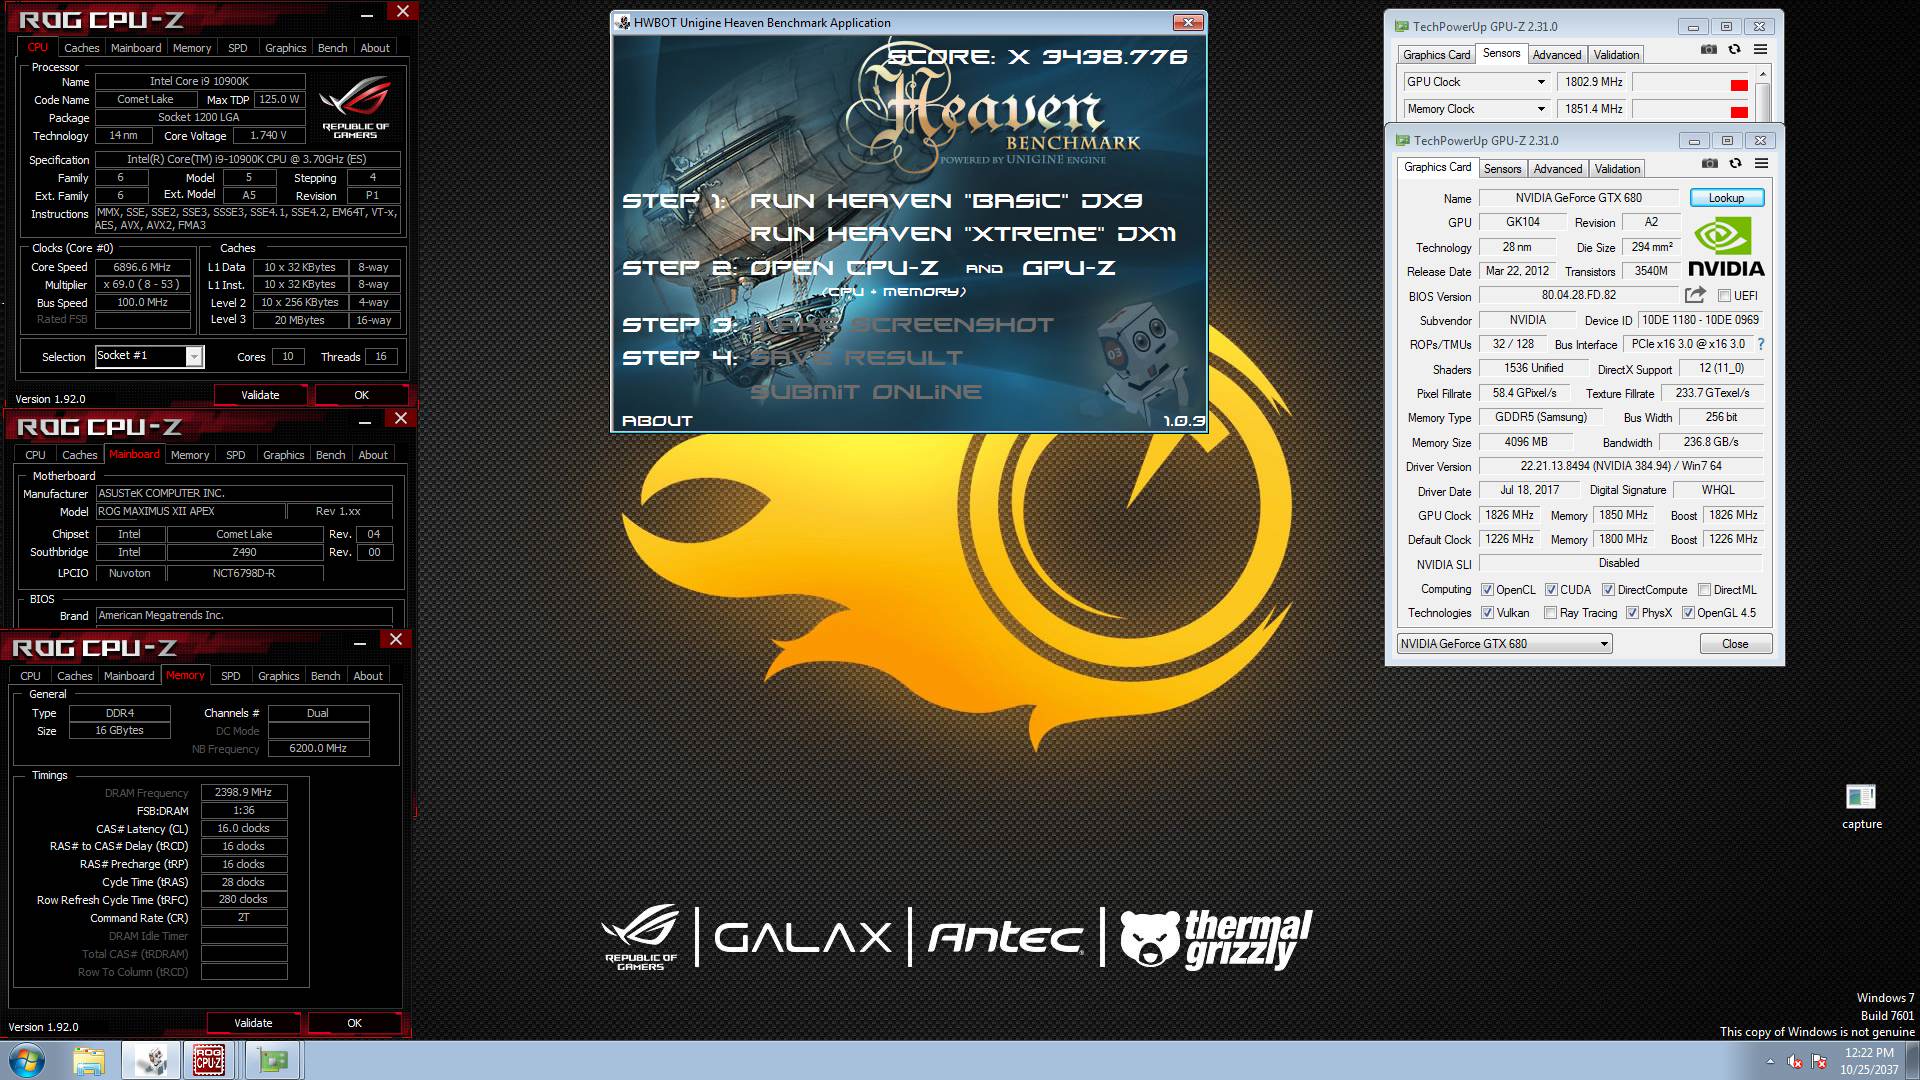Open the Socket #1 selection dropdown in CPU-Z

pyautogui.click(x=149, y=356)
